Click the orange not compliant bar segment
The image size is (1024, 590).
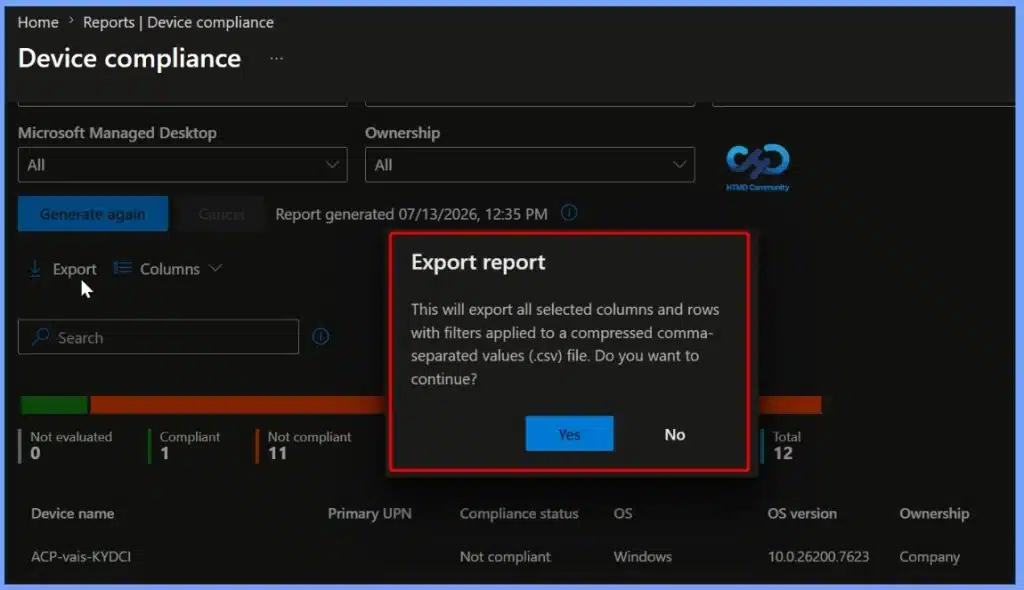coord(238,405)
